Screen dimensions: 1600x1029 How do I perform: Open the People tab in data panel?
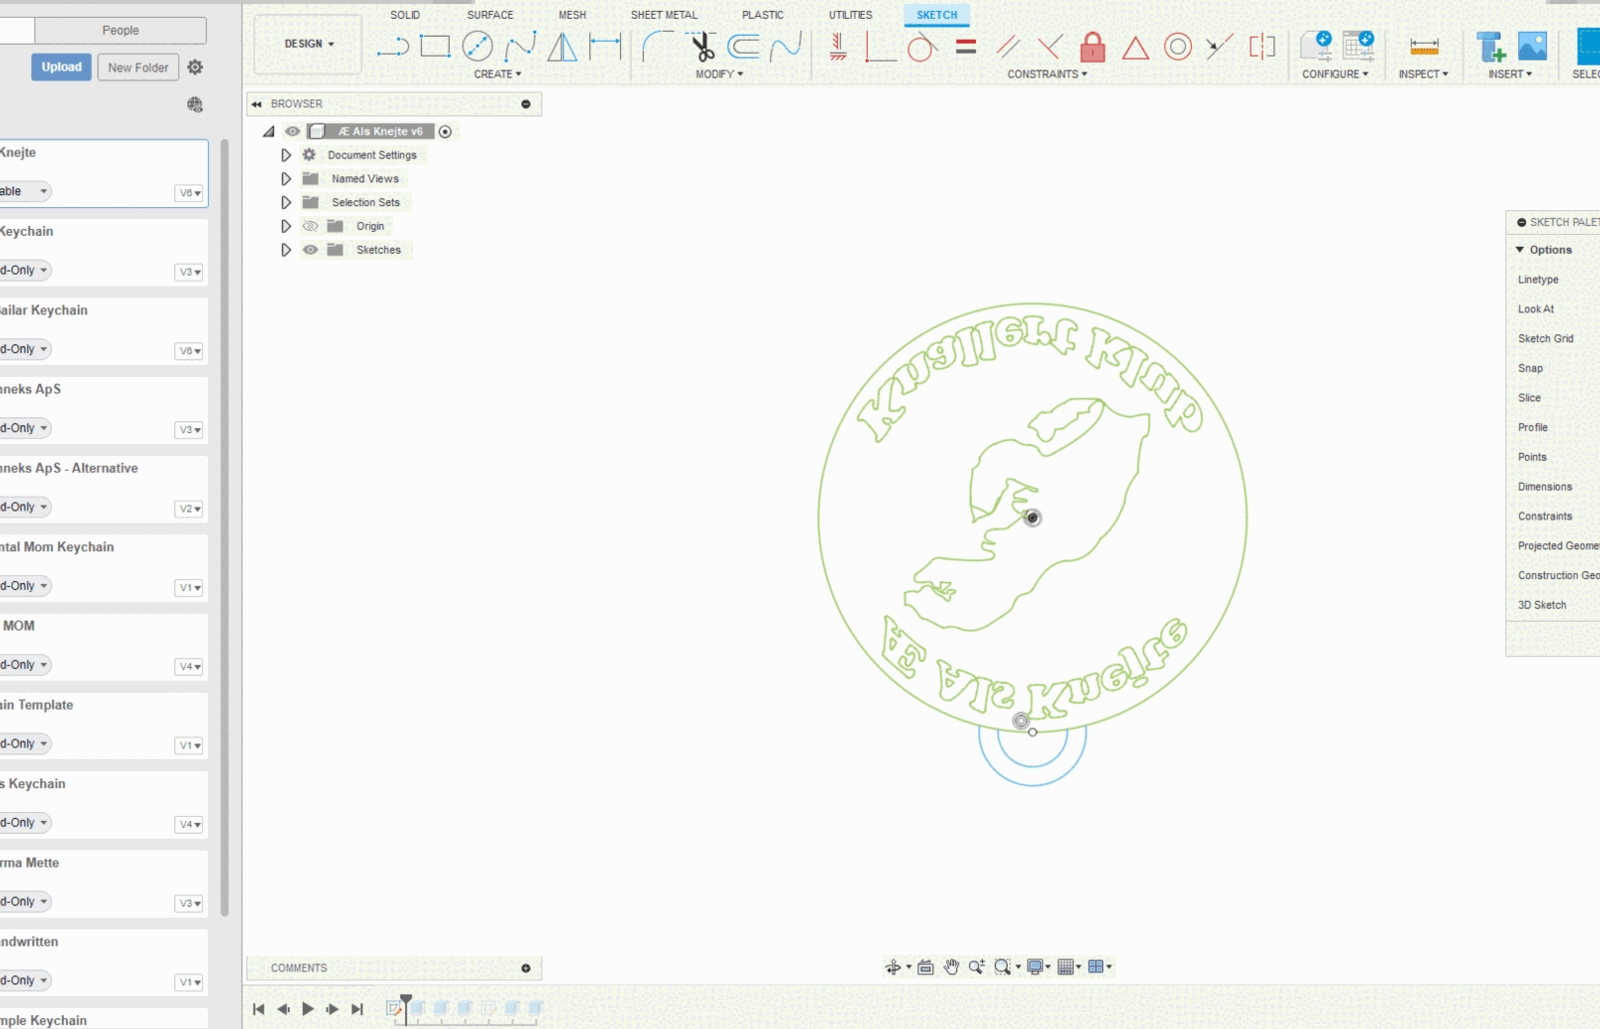point(121,30)
